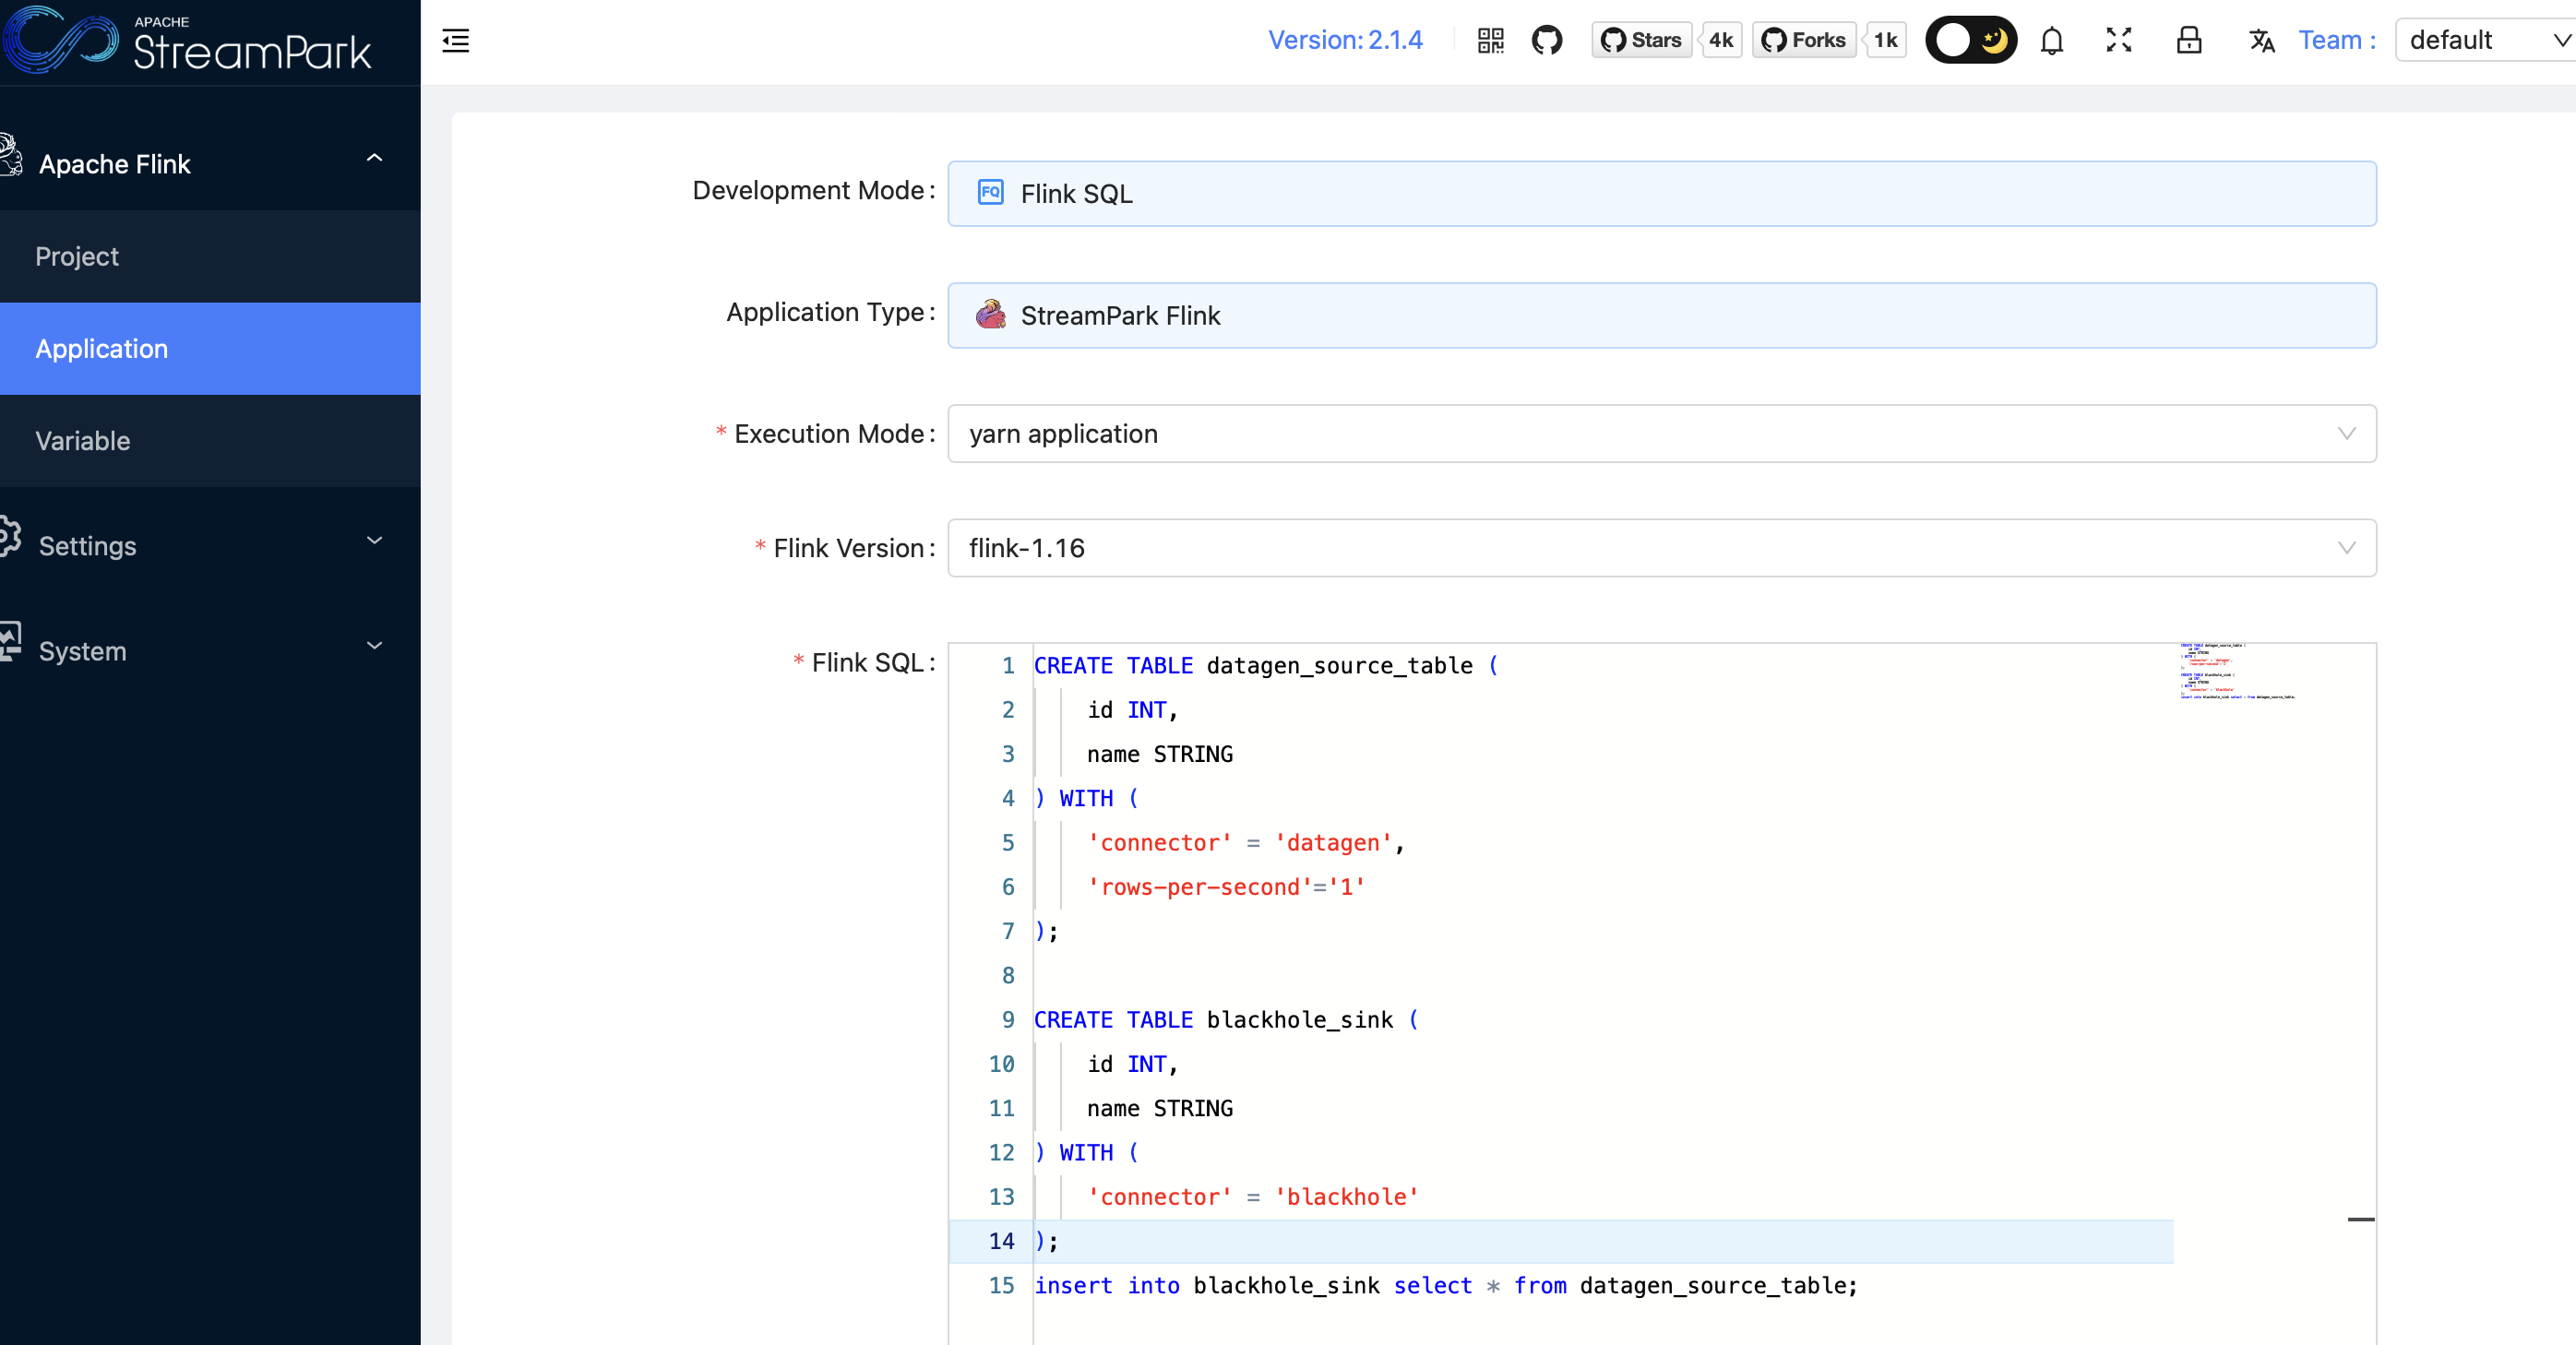Click the System monitor icon in sidebar
Image resolution: width=2576 pixels, height=1345 pixels.
coord(10,642)
